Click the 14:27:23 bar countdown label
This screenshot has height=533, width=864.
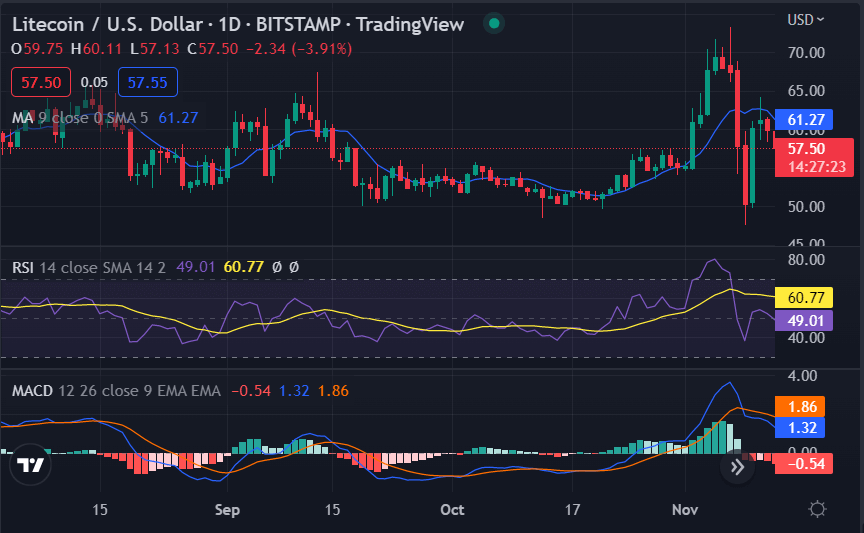[x=817, y=167]
